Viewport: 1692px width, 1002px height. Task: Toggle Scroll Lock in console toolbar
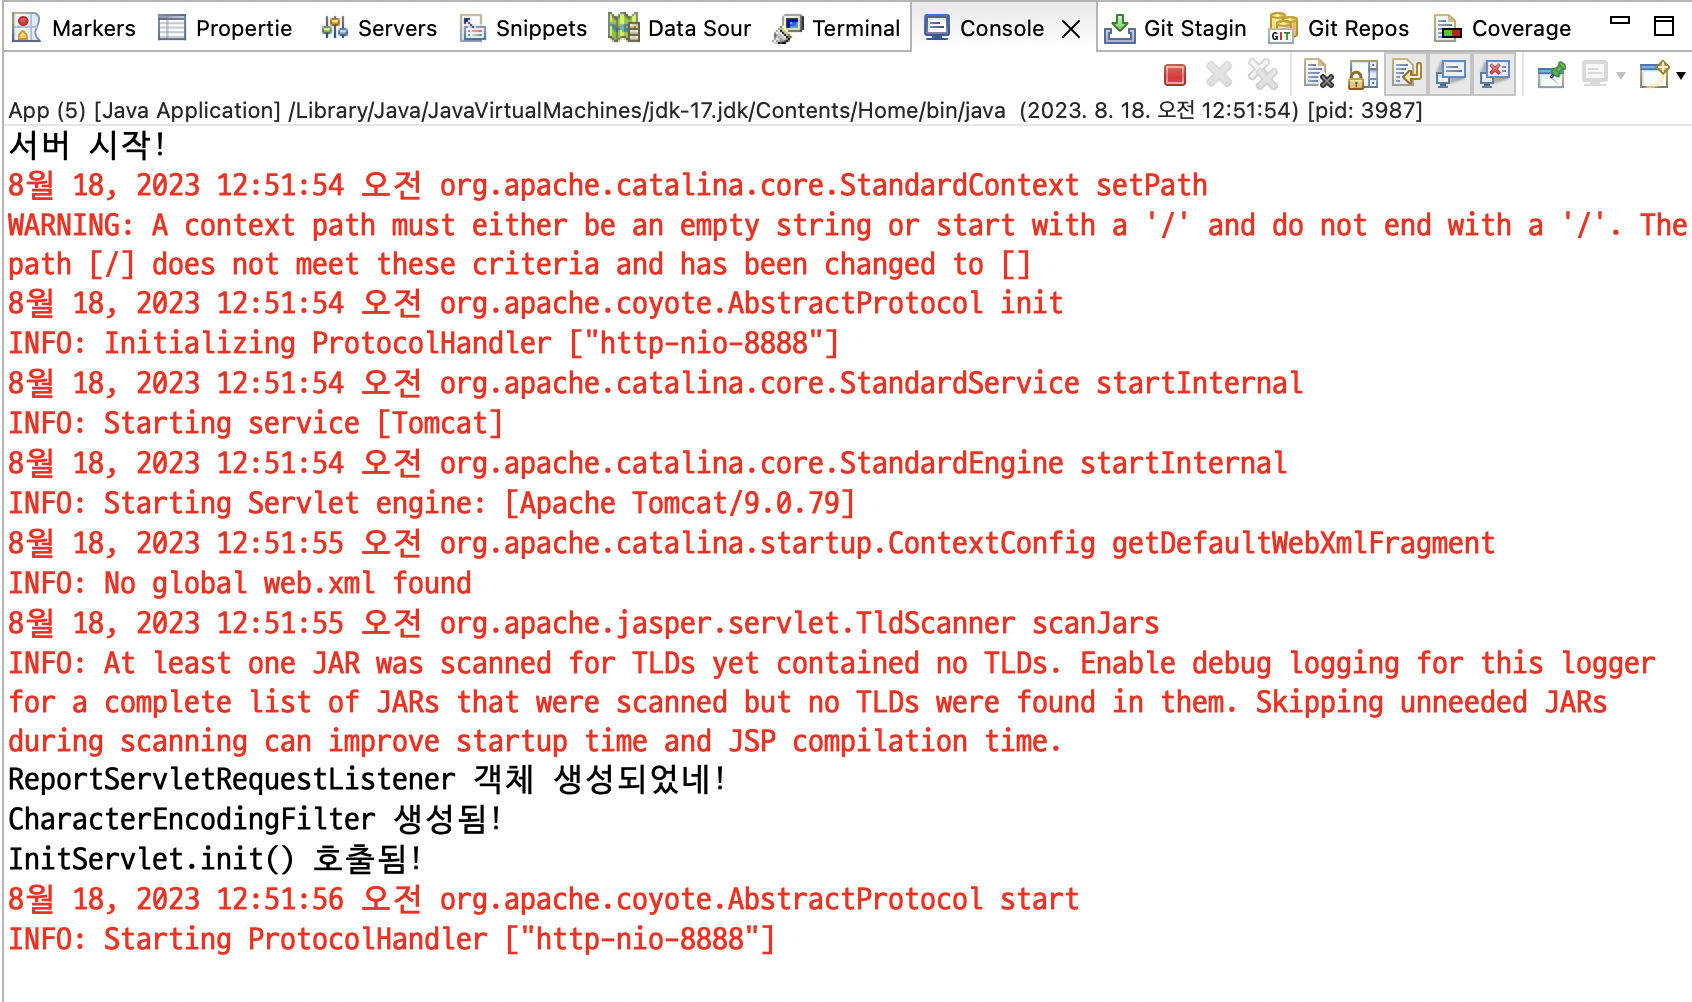1363,75
